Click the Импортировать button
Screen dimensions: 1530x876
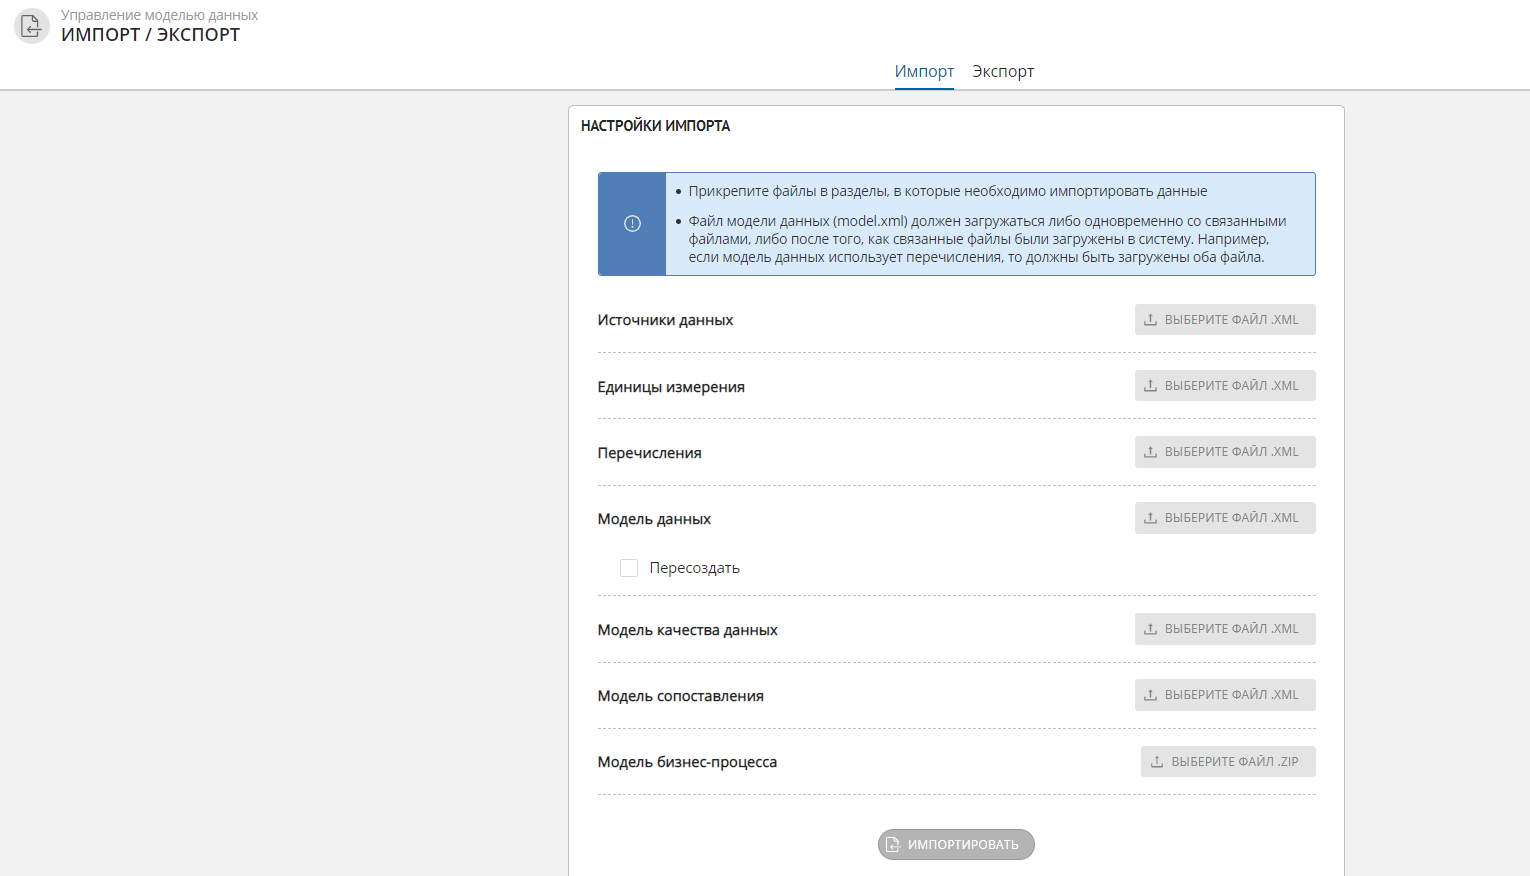click(956, 845)
